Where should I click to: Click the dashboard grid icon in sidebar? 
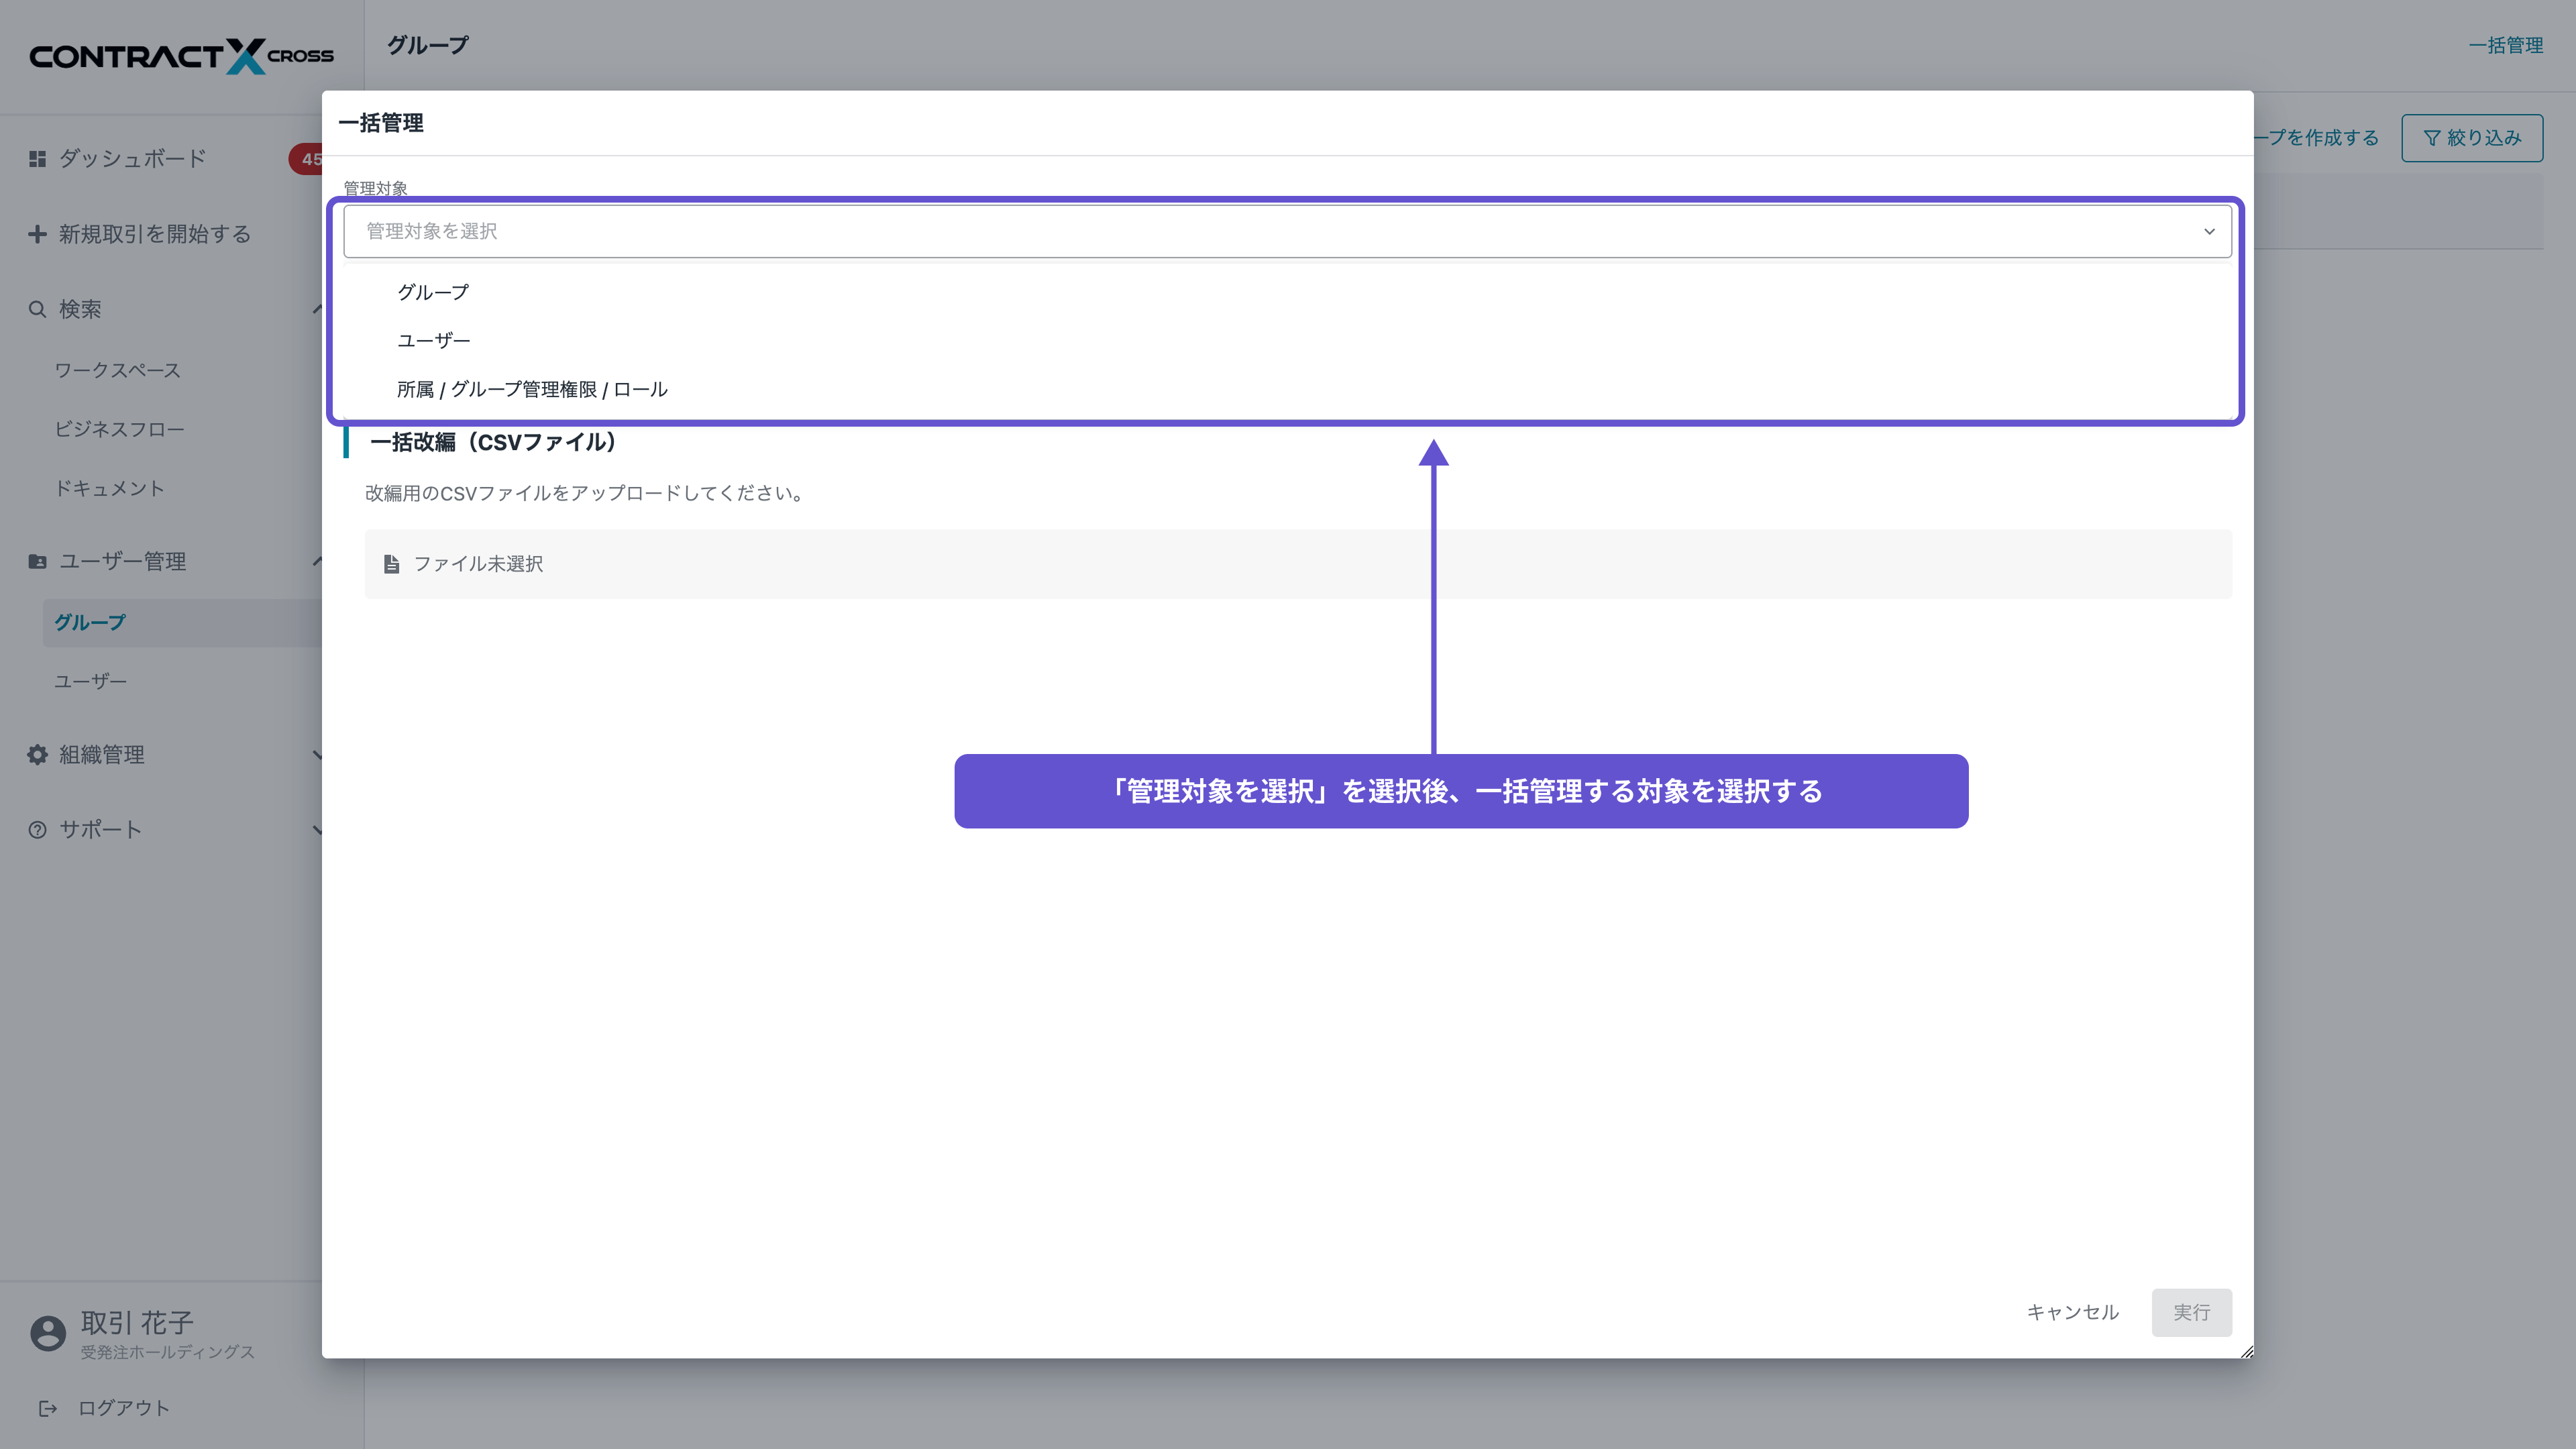tap(36, 158)
